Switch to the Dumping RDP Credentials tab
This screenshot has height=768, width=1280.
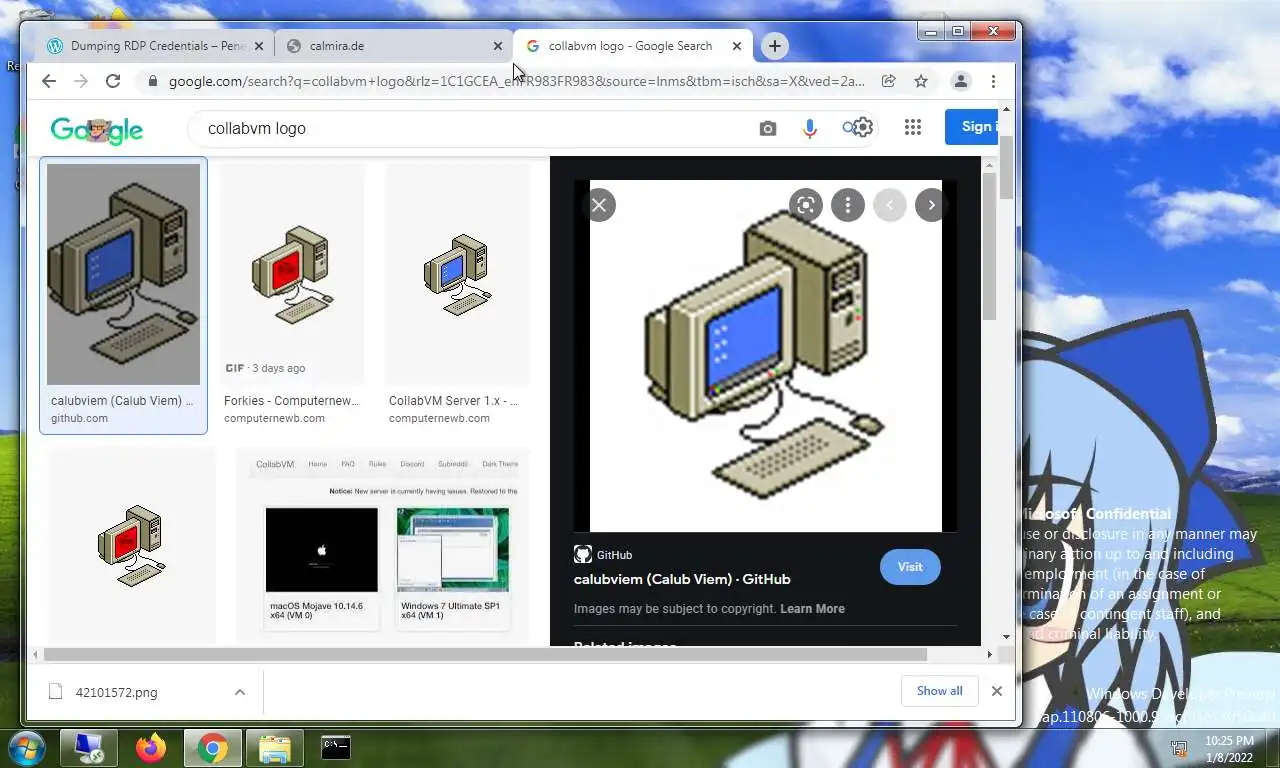(153, 46)
